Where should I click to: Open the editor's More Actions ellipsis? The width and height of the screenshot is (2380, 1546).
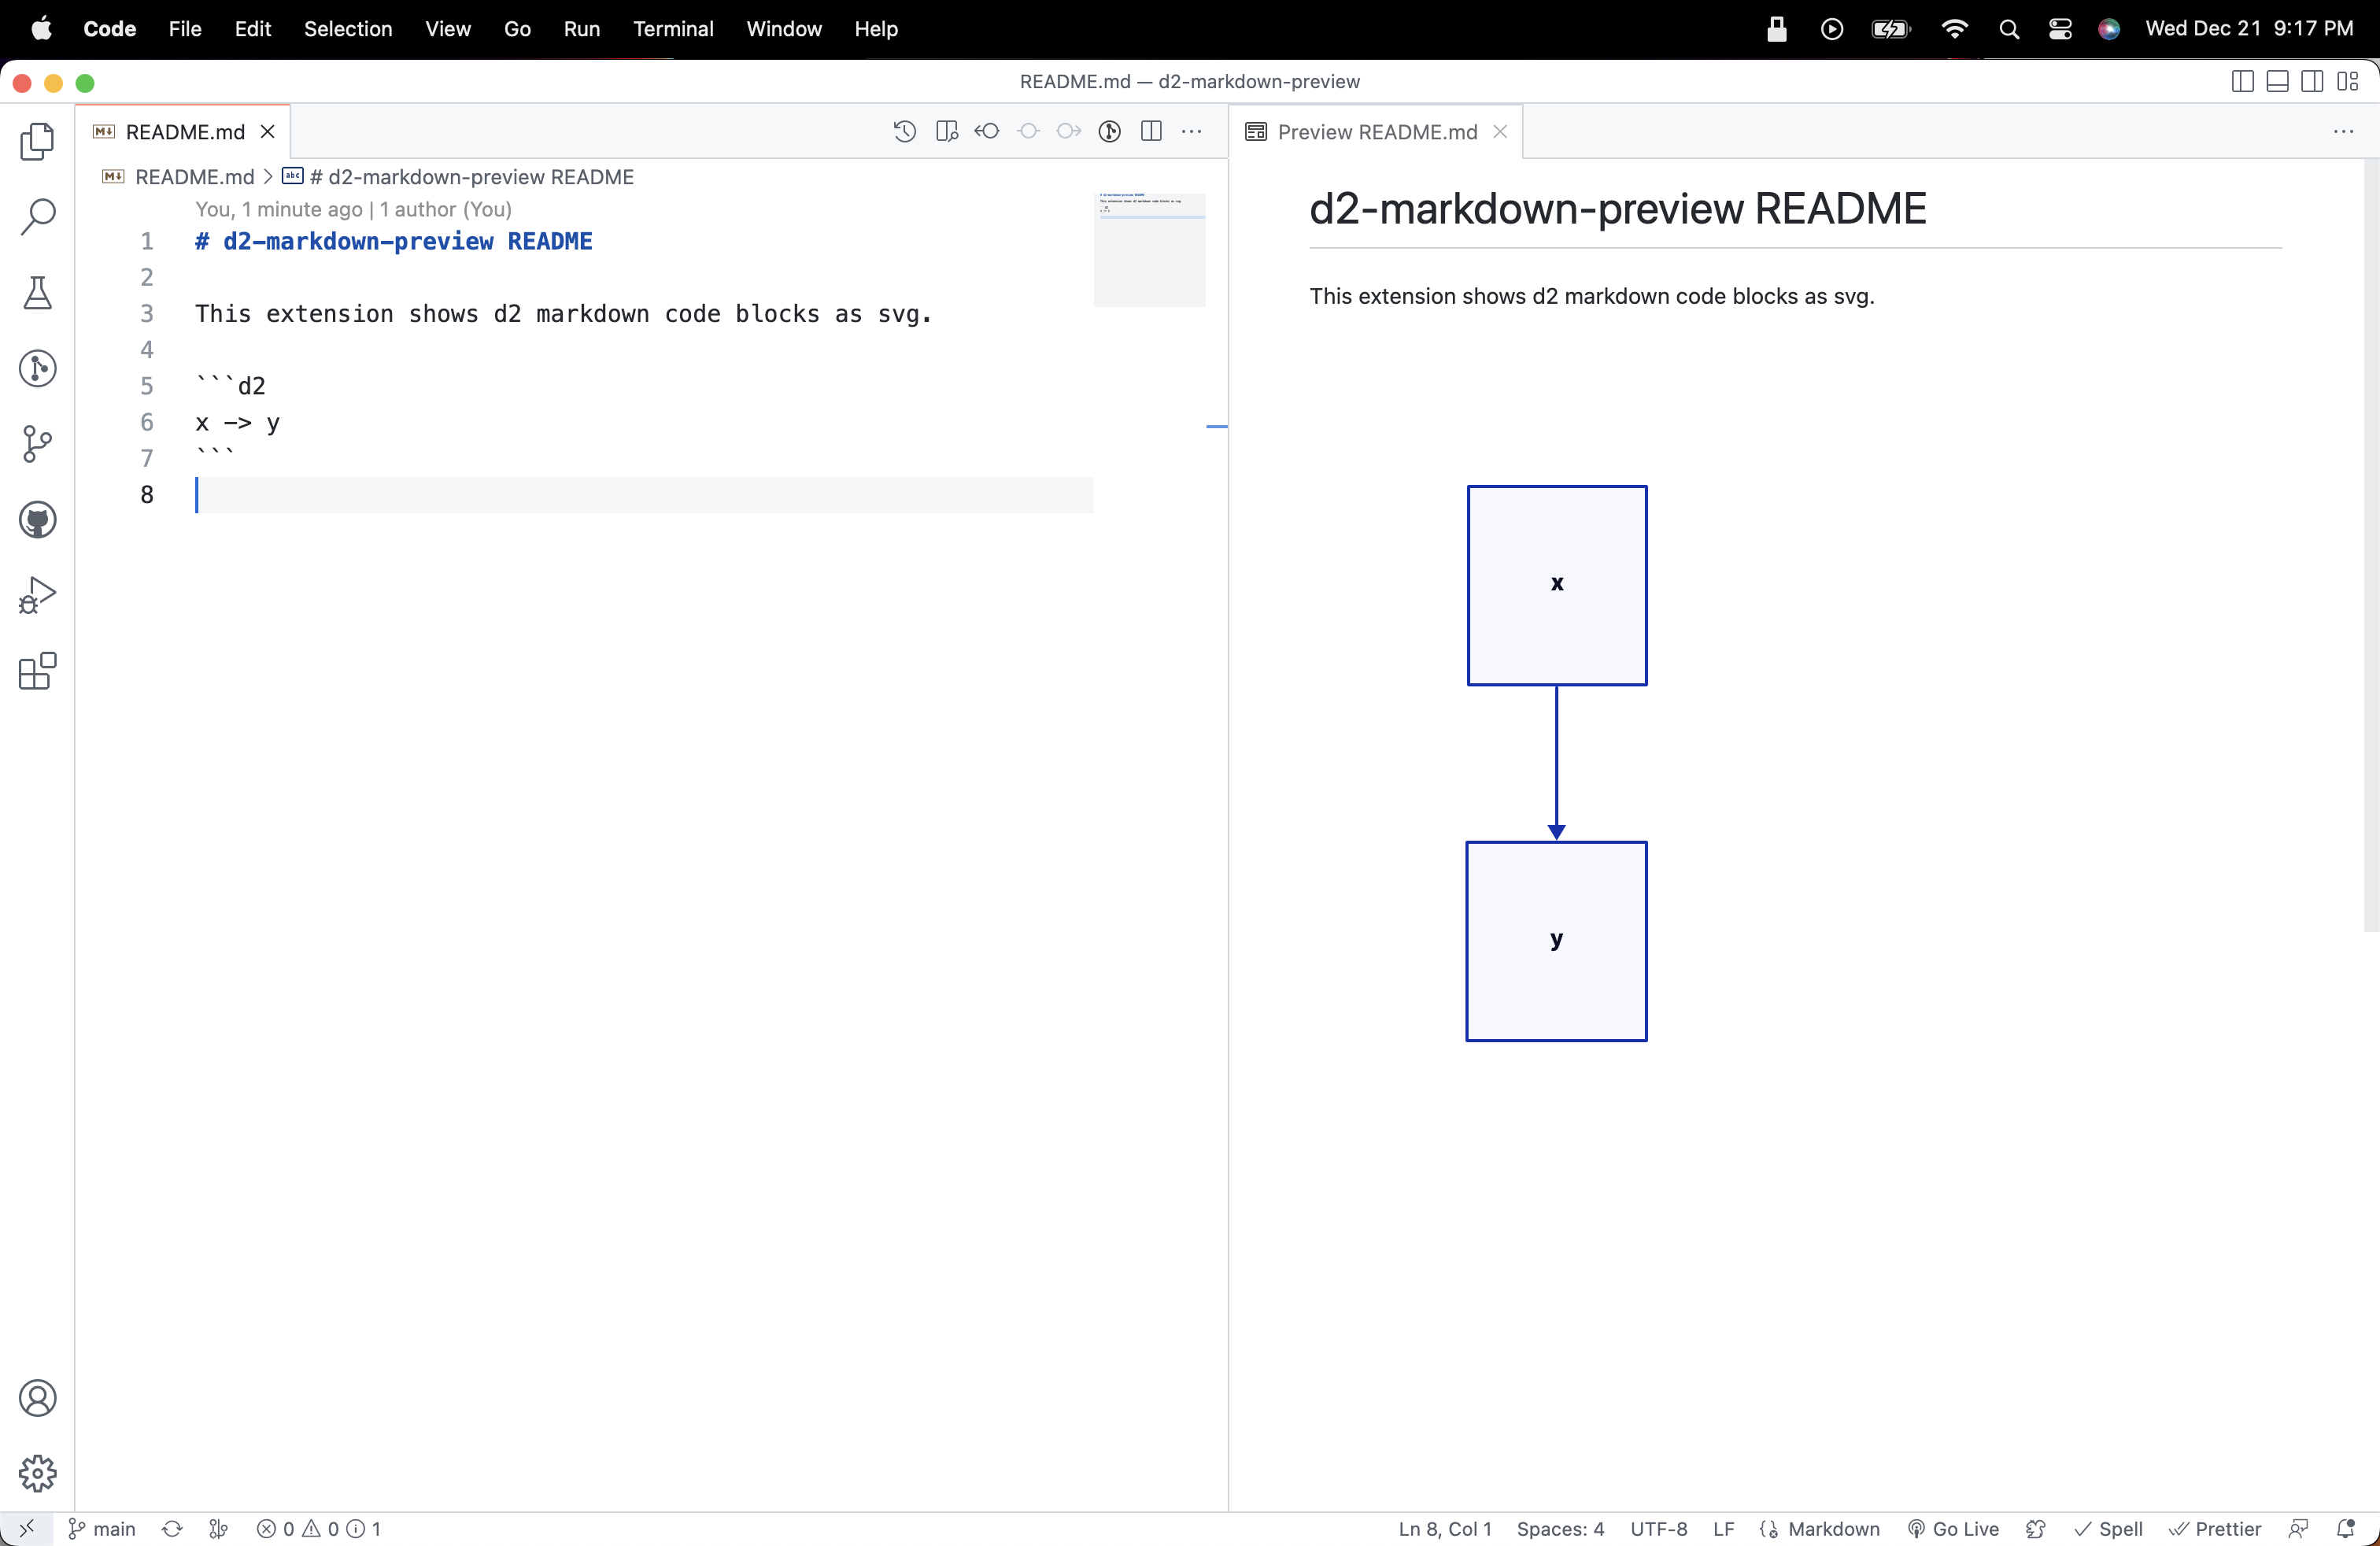[x=1192, y=131]
